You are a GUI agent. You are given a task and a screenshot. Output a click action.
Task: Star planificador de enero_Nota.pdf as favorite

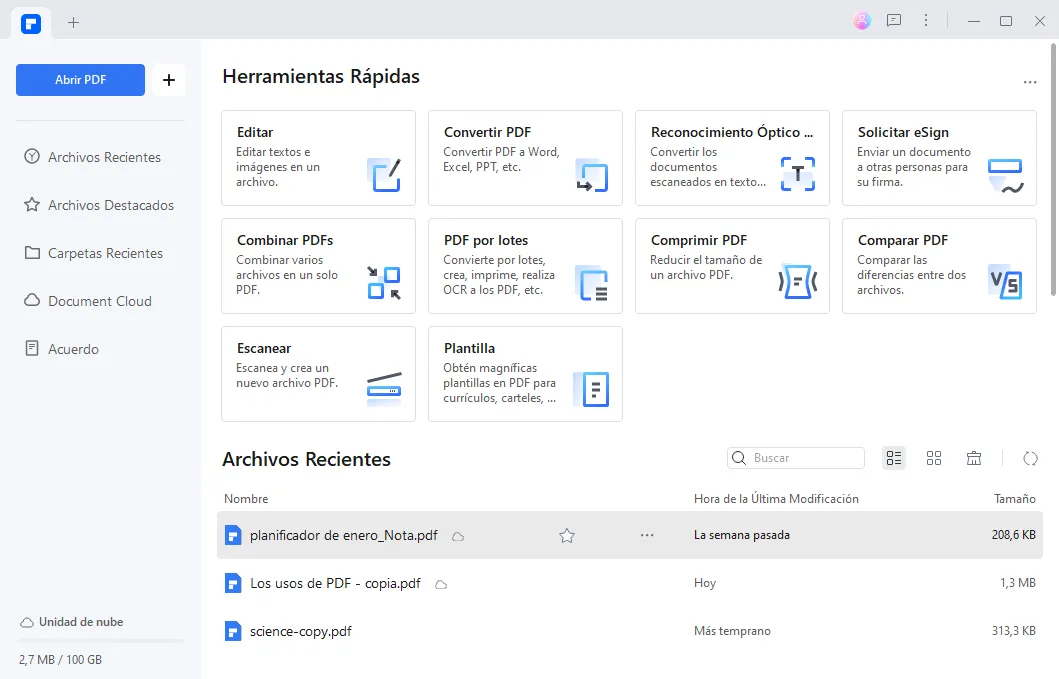click(x=567, y=536)
